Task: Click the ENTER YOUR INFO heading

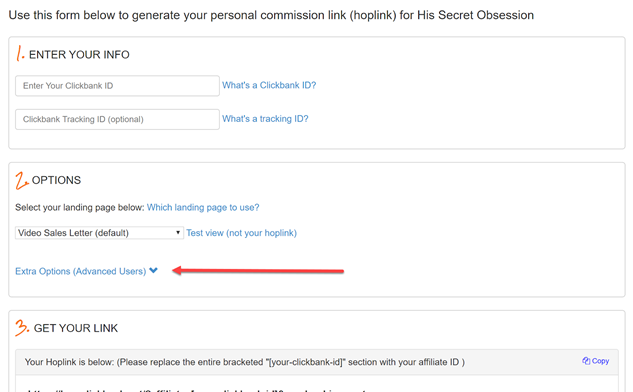Action: point(79,55)
